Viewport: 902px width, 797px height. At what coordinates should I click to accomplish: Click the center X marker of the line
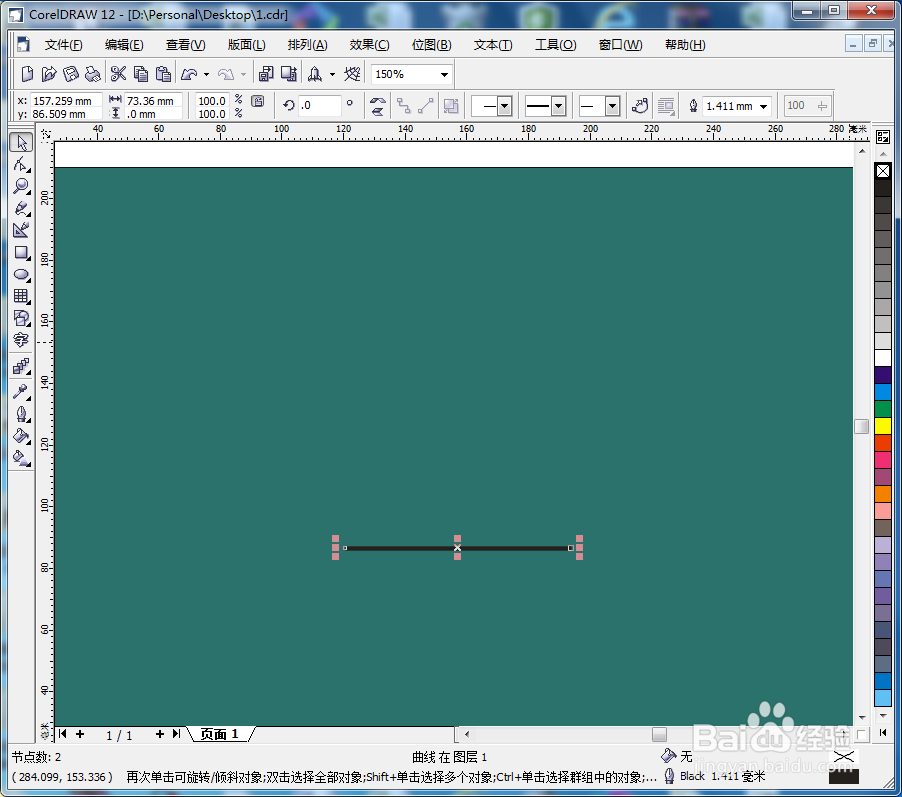click(x=457, y=548)
